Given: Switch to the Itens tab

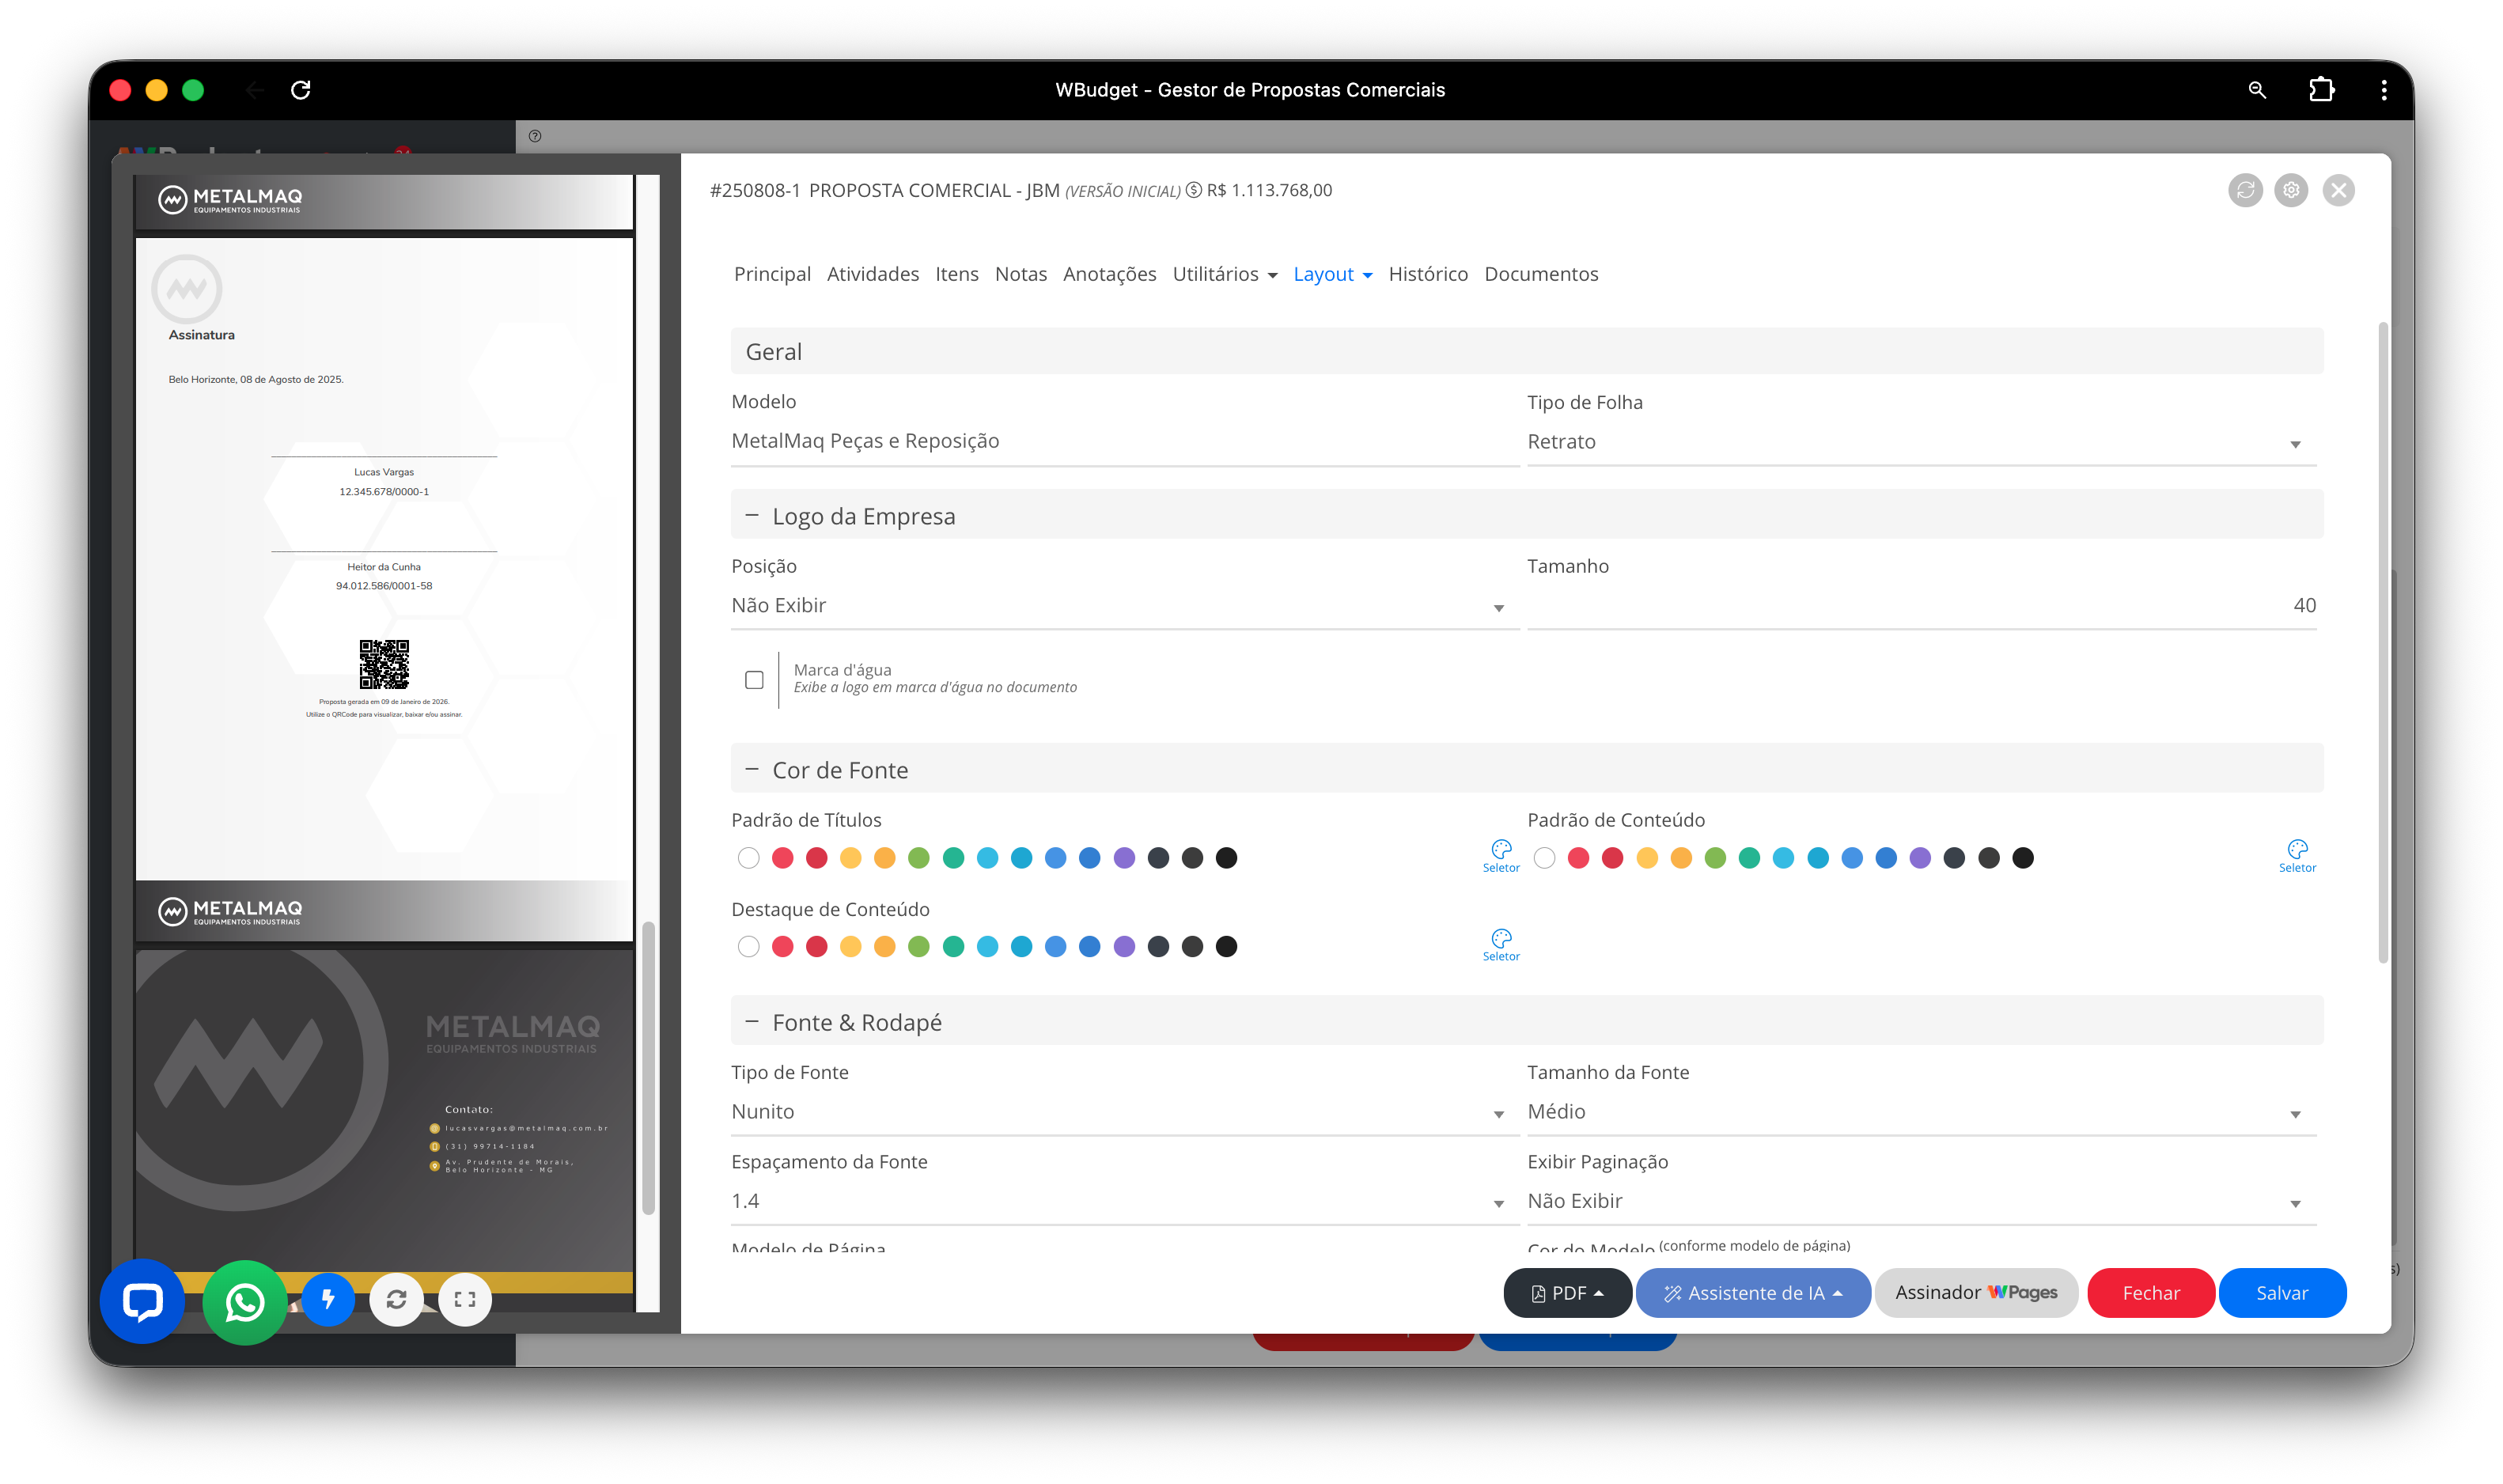Looking at the screenshot, I should tap(956, 274).
